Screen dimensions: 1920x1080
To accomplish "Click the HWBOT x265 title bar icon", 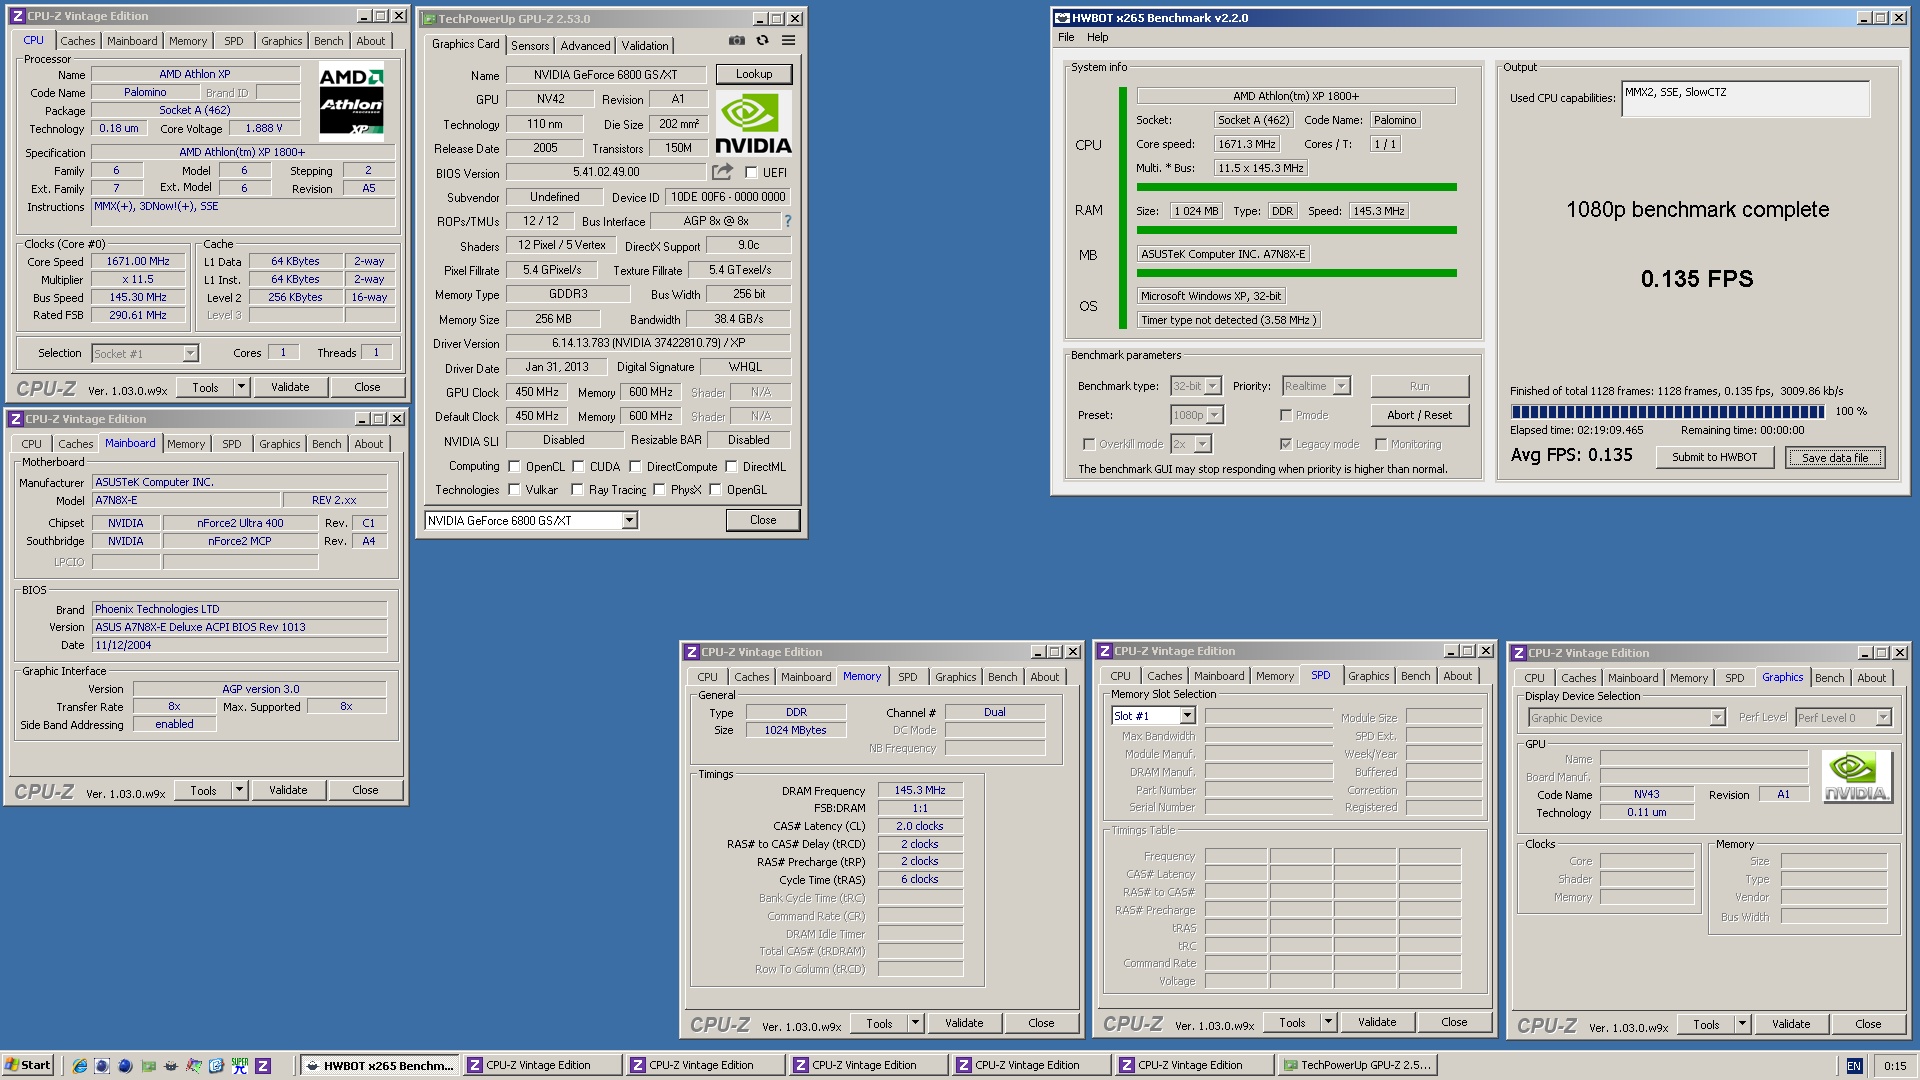I will point(1062,18).
